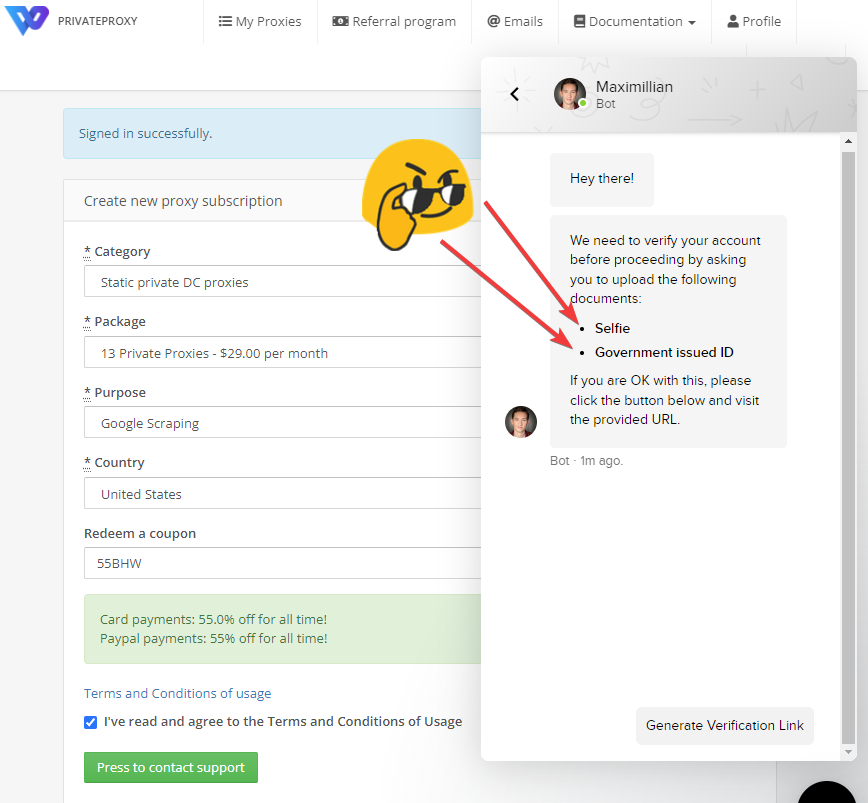Screen dimensions: 868x803
Task: Click Press to contact support button
Action: (170, 768)
